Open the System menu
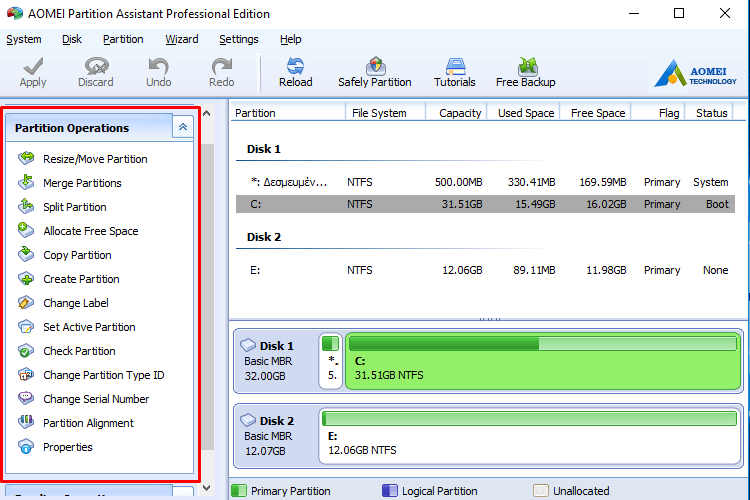This screenshot has width=750, height=500. [x=24, y=39]
